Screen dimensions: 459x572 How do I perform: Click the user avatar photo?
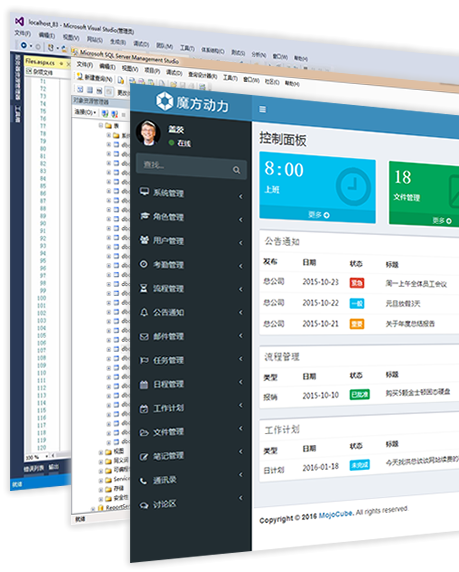tap(148, 132)
